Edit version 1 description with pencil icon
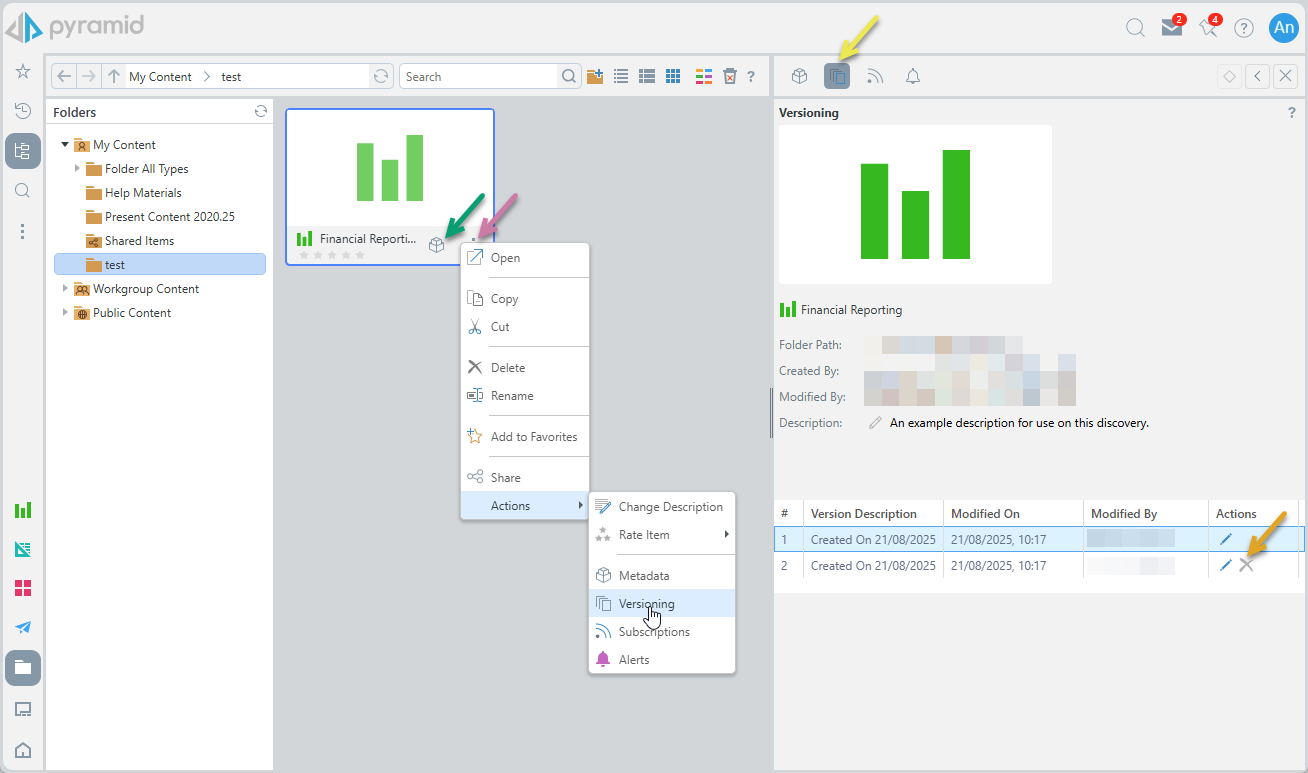This screenshot has height=773, width=1308. click(x=1226, y=539)
